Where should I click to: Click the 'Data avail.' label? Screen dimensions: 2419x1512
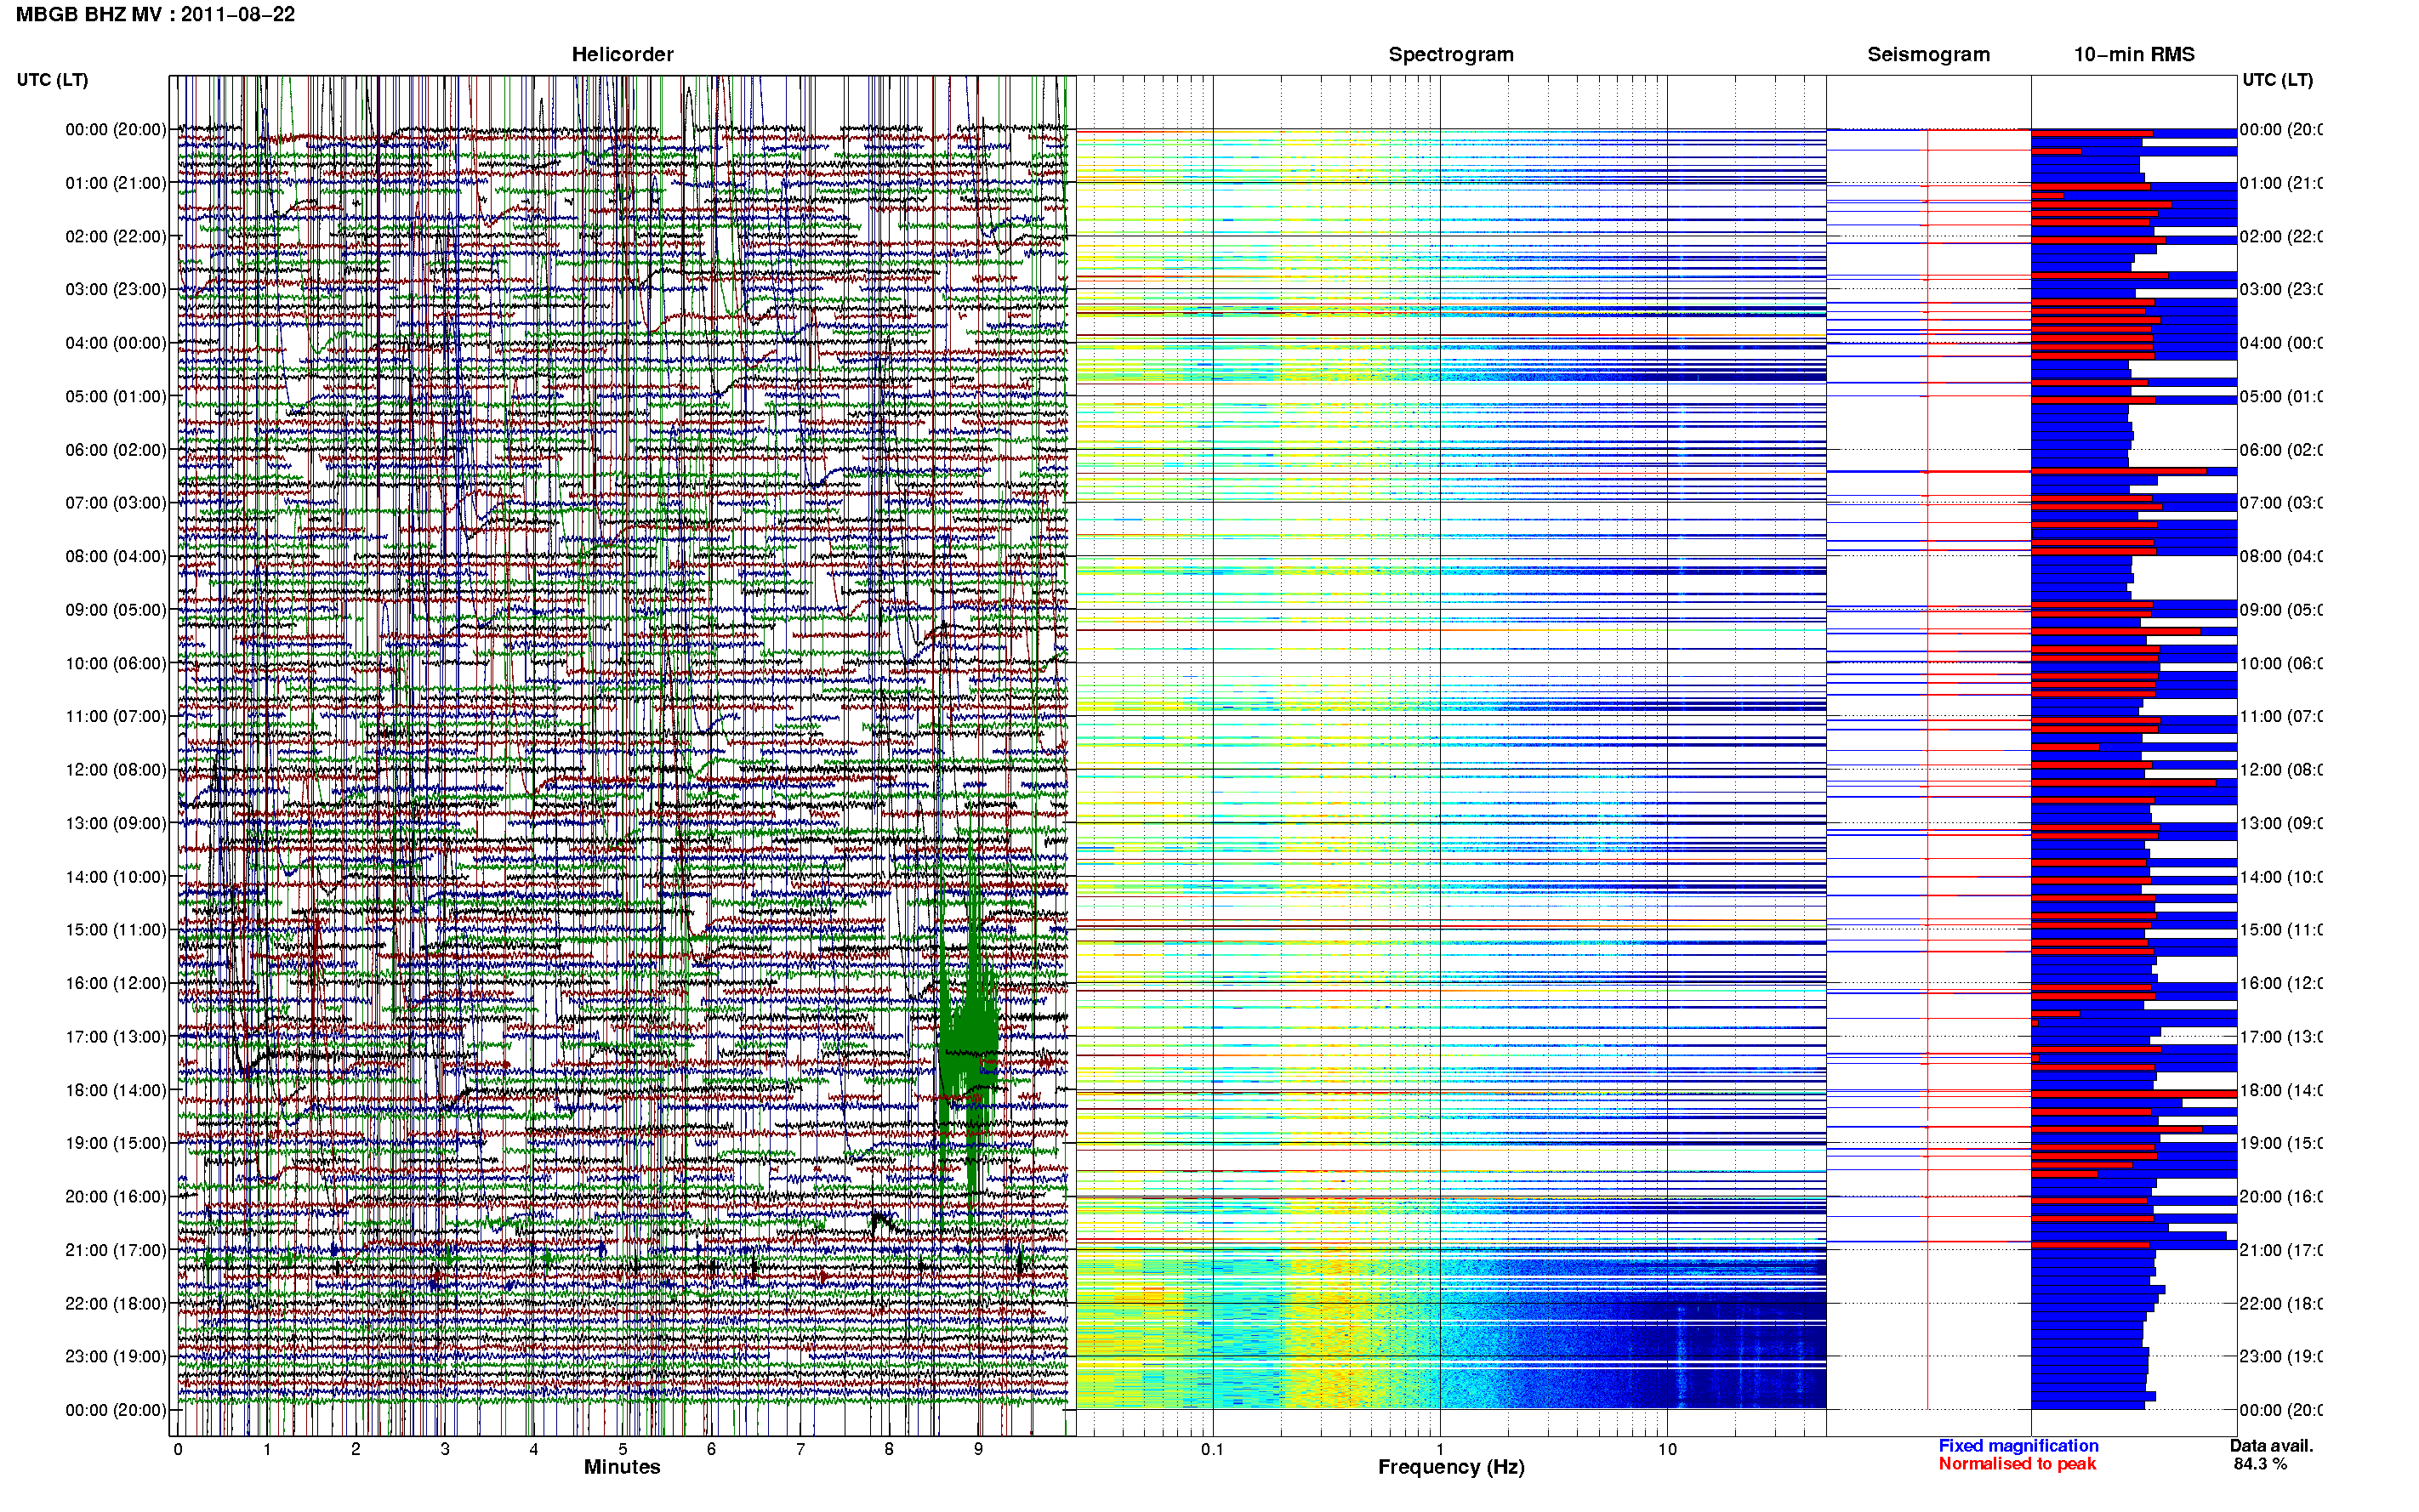(x=2271, y=1446)
